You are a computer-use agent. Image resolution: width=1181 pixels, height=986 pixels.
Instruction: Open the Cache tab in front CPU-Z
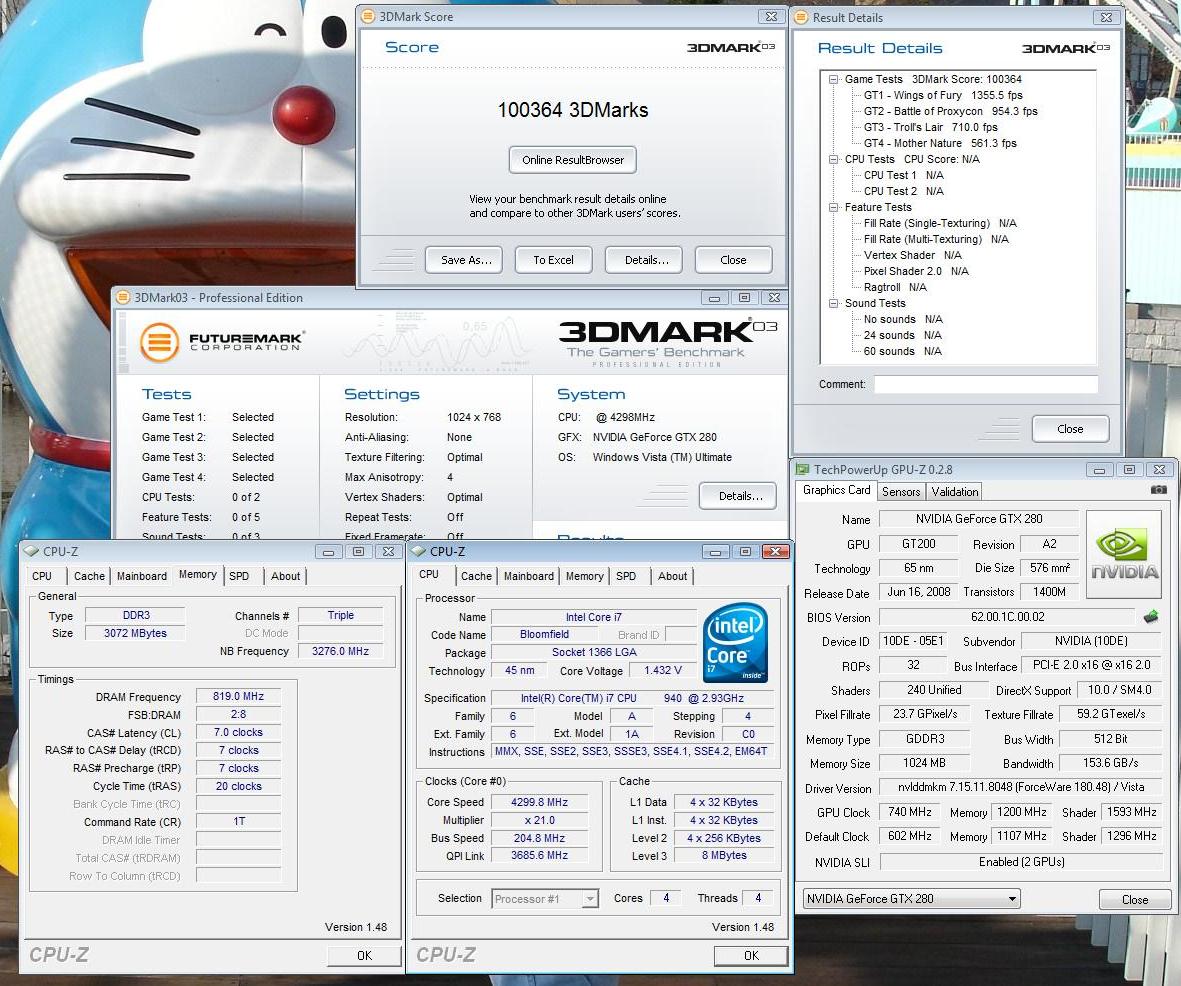pyautogui.click(x=476, y=575)
